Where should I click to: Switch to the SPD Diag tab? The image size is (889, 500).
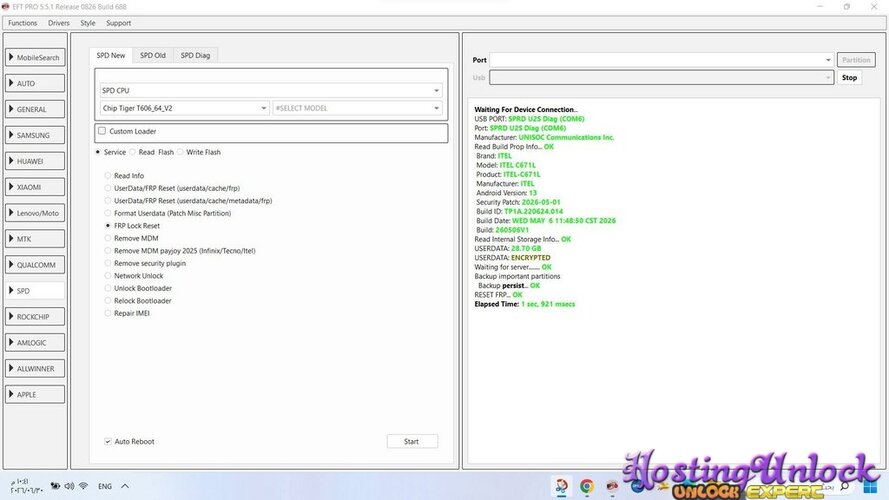click(x=195, y=55)
